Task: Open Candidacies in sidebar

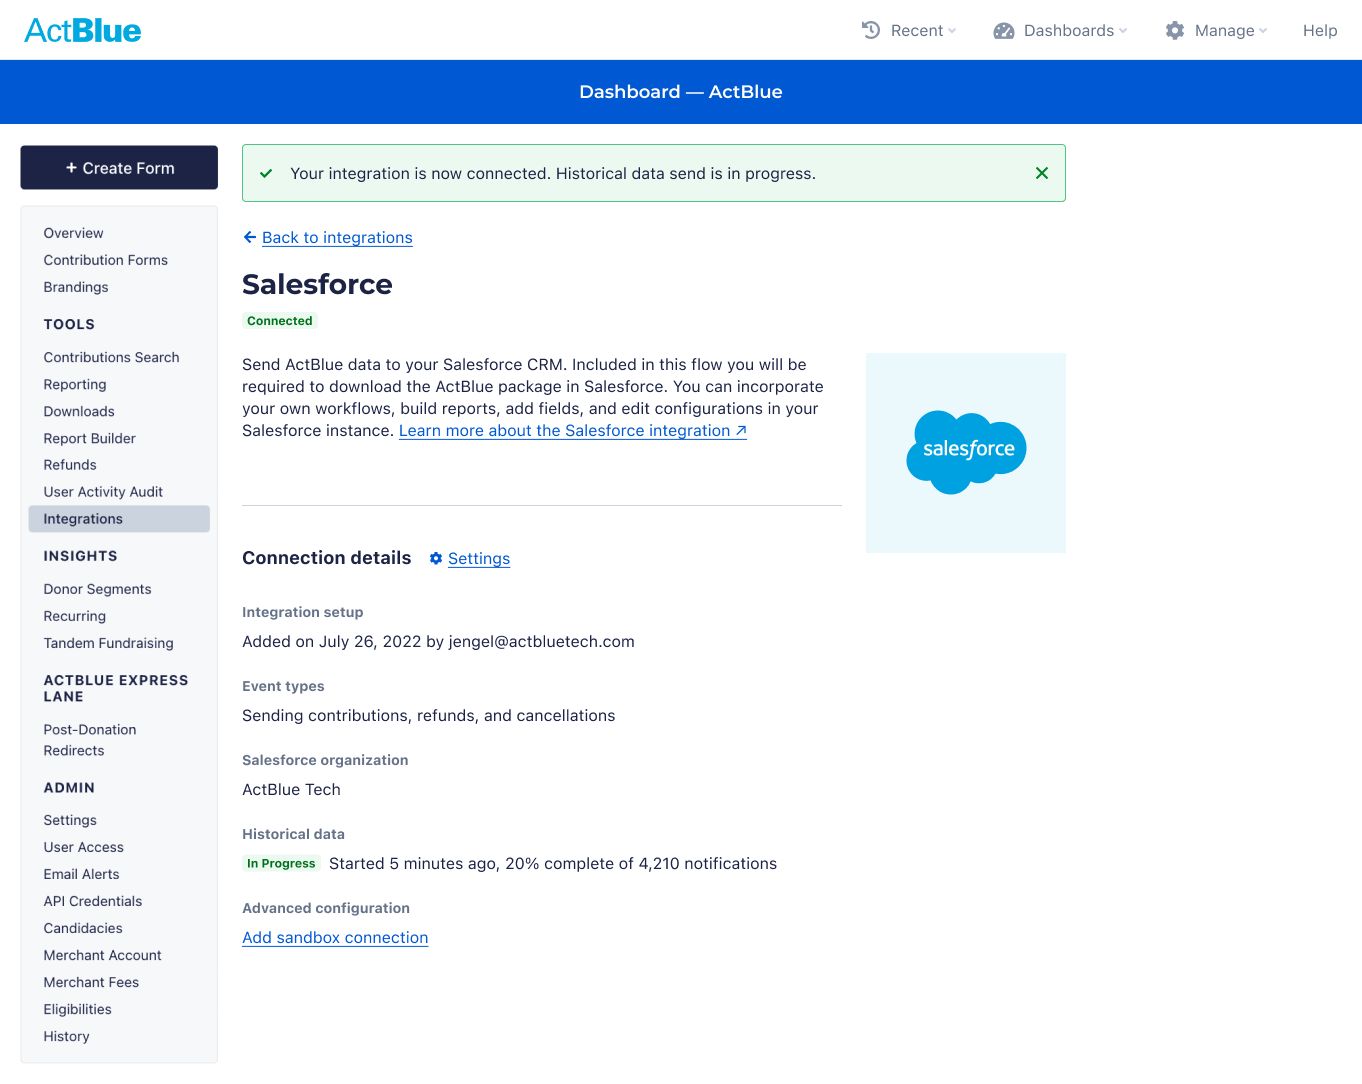Action: [83, 928]
